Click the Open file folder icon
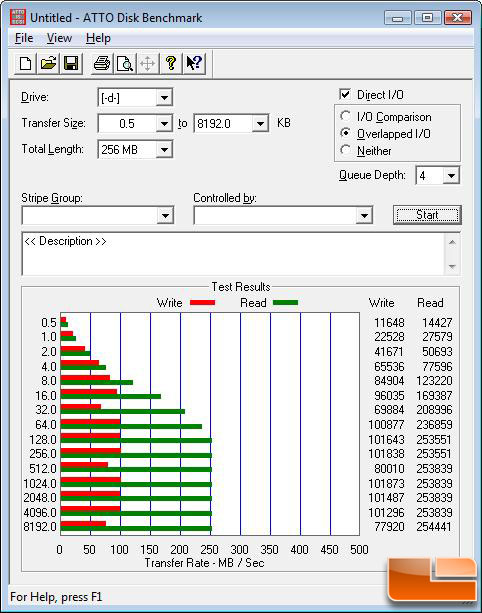 (x=48, y=63)
